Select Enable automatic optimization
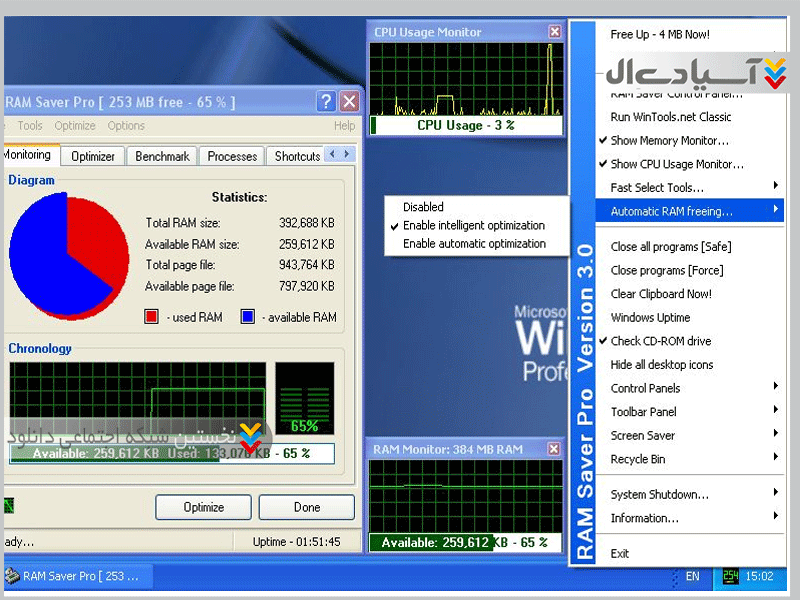This screenshot has height=600, width=800. click(474, 243)
